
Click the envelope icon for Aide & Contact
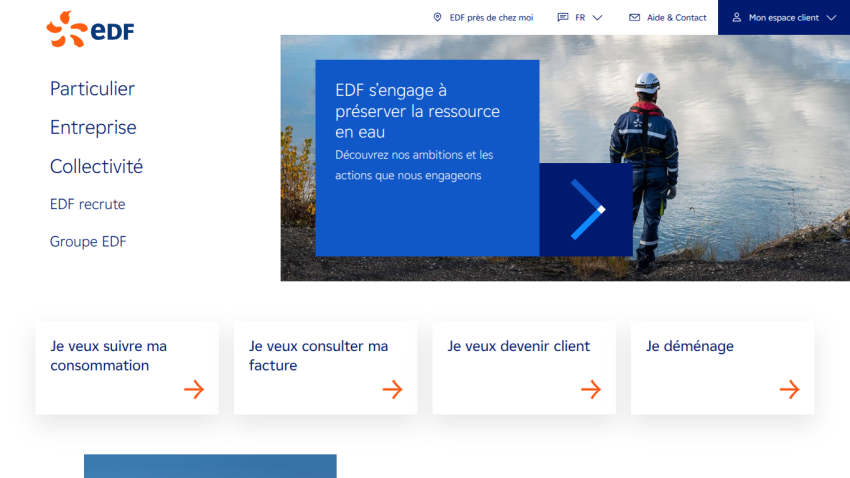click(x=634, y=17)
